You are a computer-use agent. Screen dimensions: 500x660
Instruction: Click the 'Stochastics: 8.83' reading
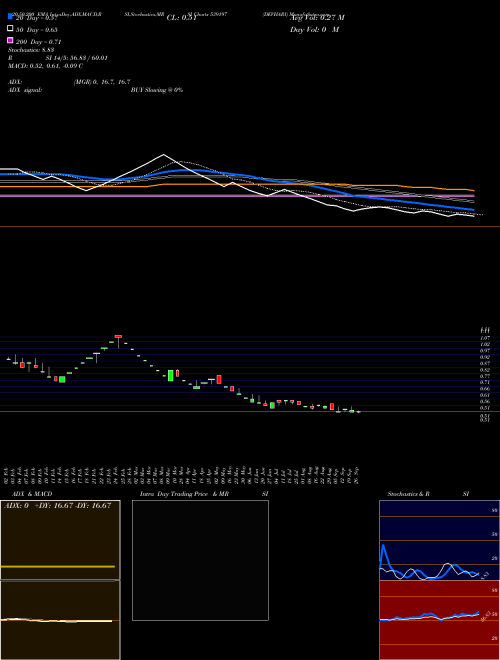tap(31, 50)
